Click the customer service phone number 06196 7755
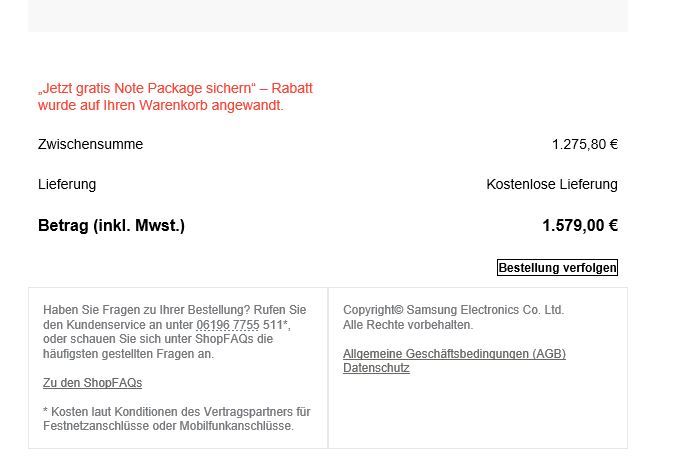The image size is (679, 467). coord(228,325)
